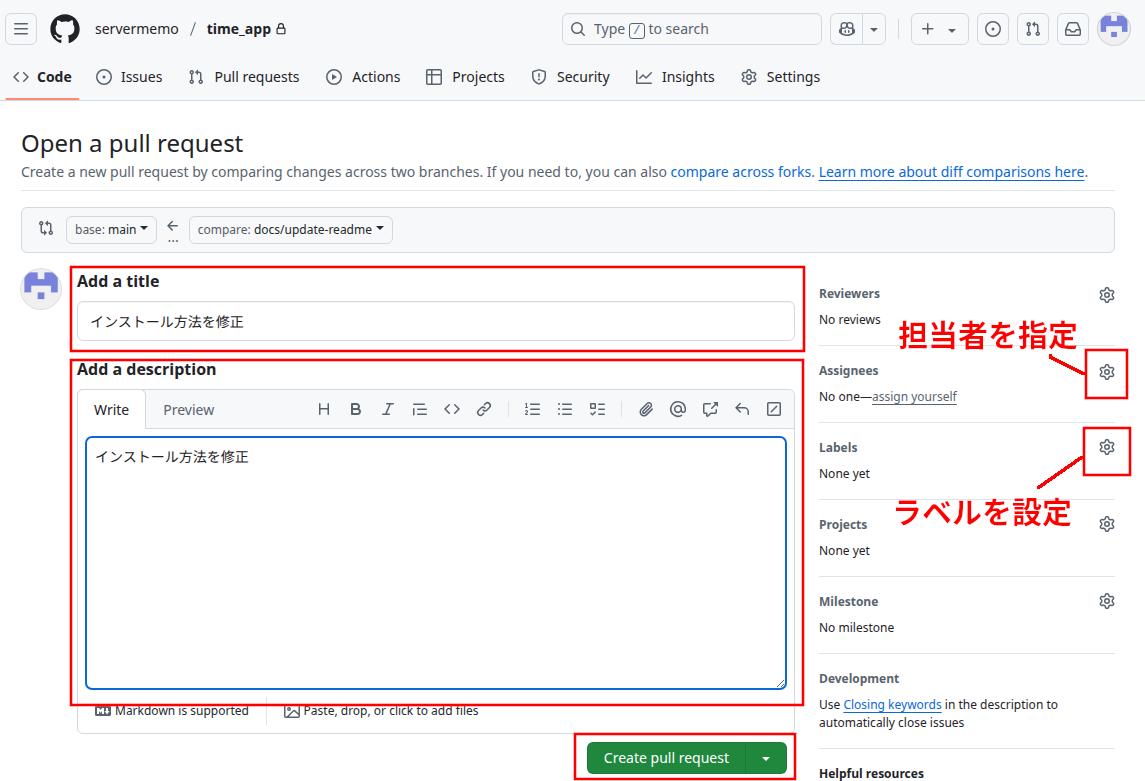1145x781 pixels.
Task: Switch to the Issues tab
Action: coord(129,77)
